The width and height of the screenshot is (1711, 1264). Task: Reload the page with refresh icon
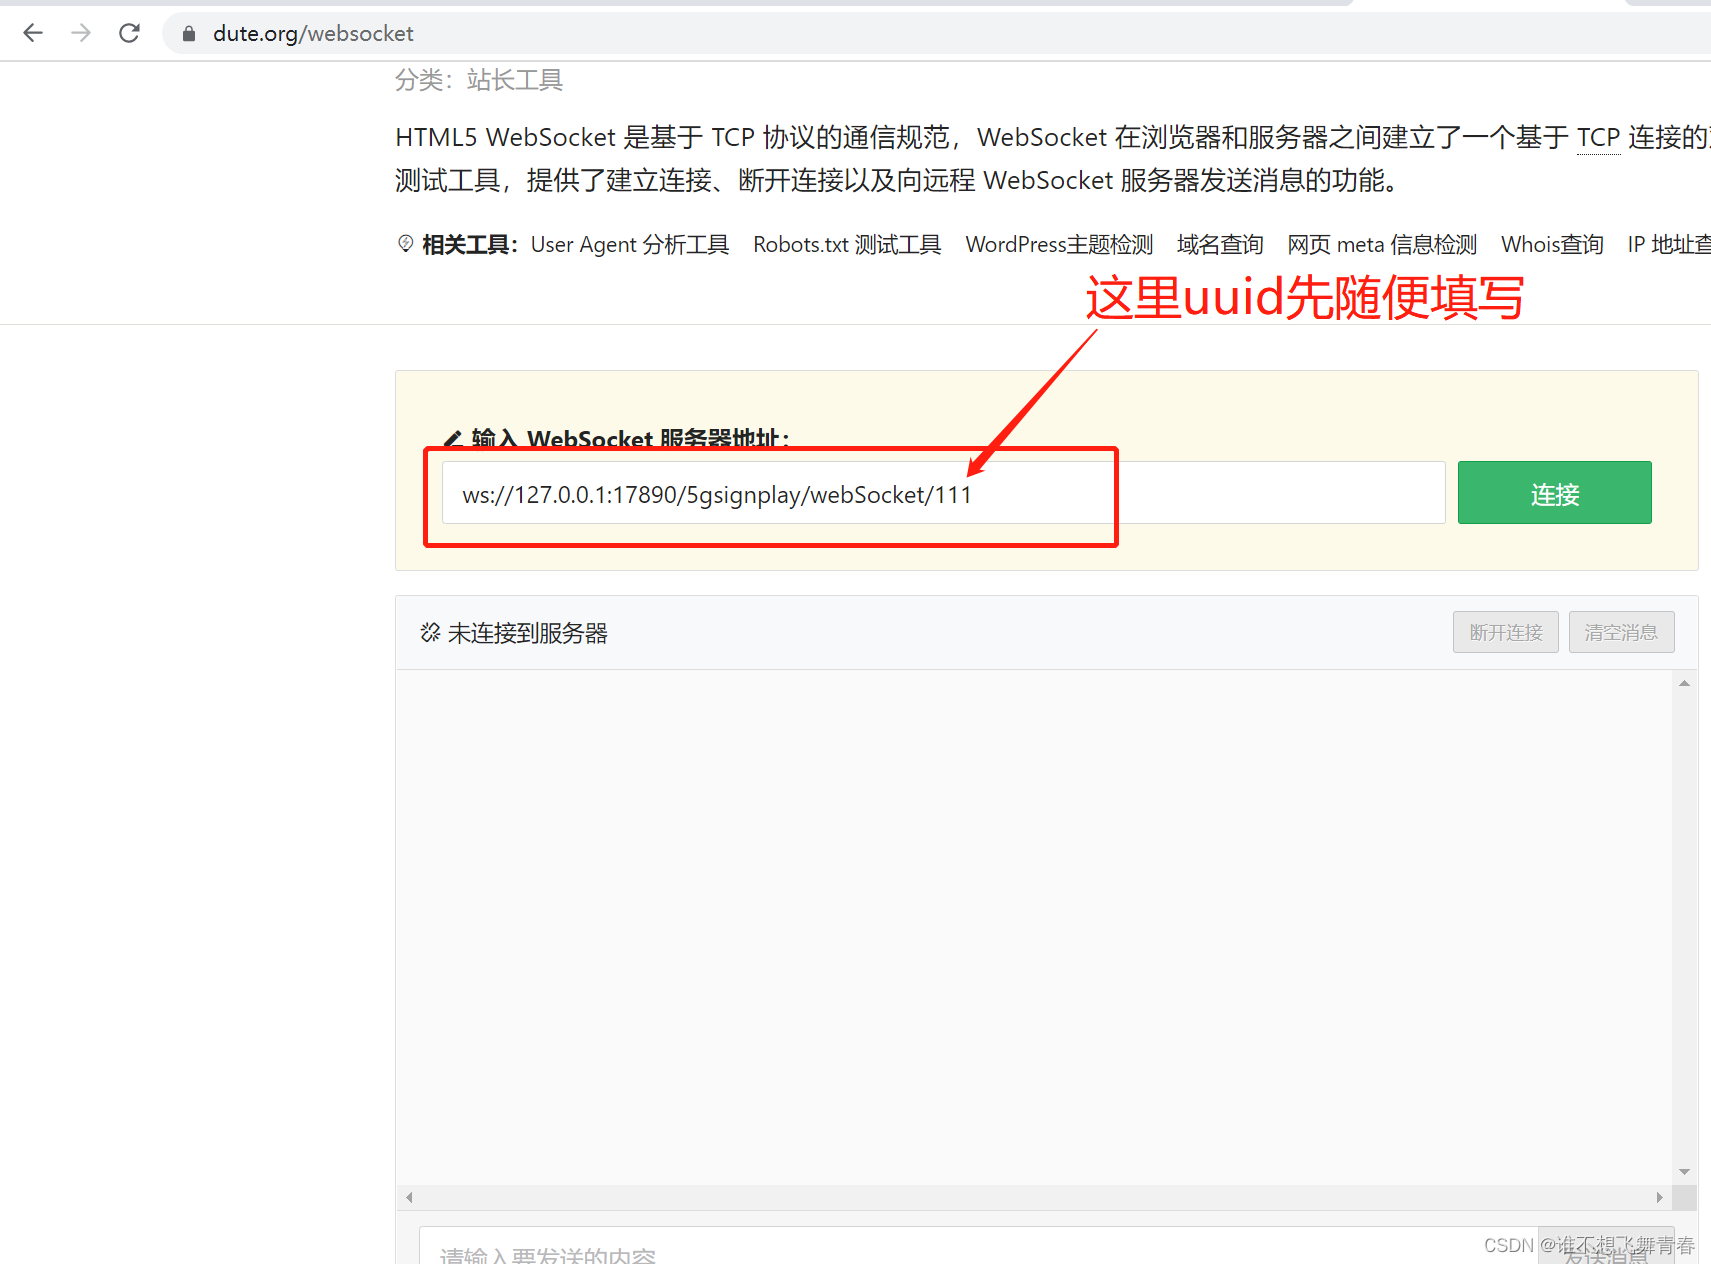tap(129, 33)
